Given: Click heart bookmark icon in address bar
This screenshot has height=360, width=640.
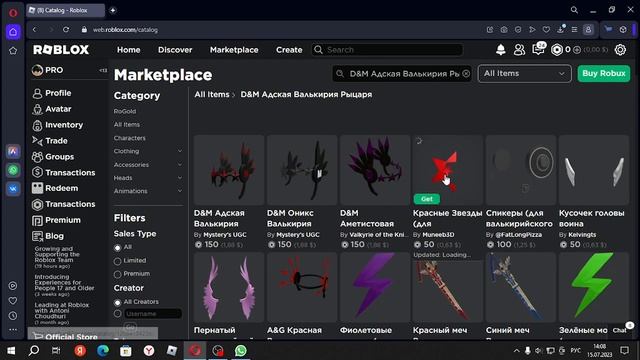Looking at the screenshot, I should (x=546, y=30).
